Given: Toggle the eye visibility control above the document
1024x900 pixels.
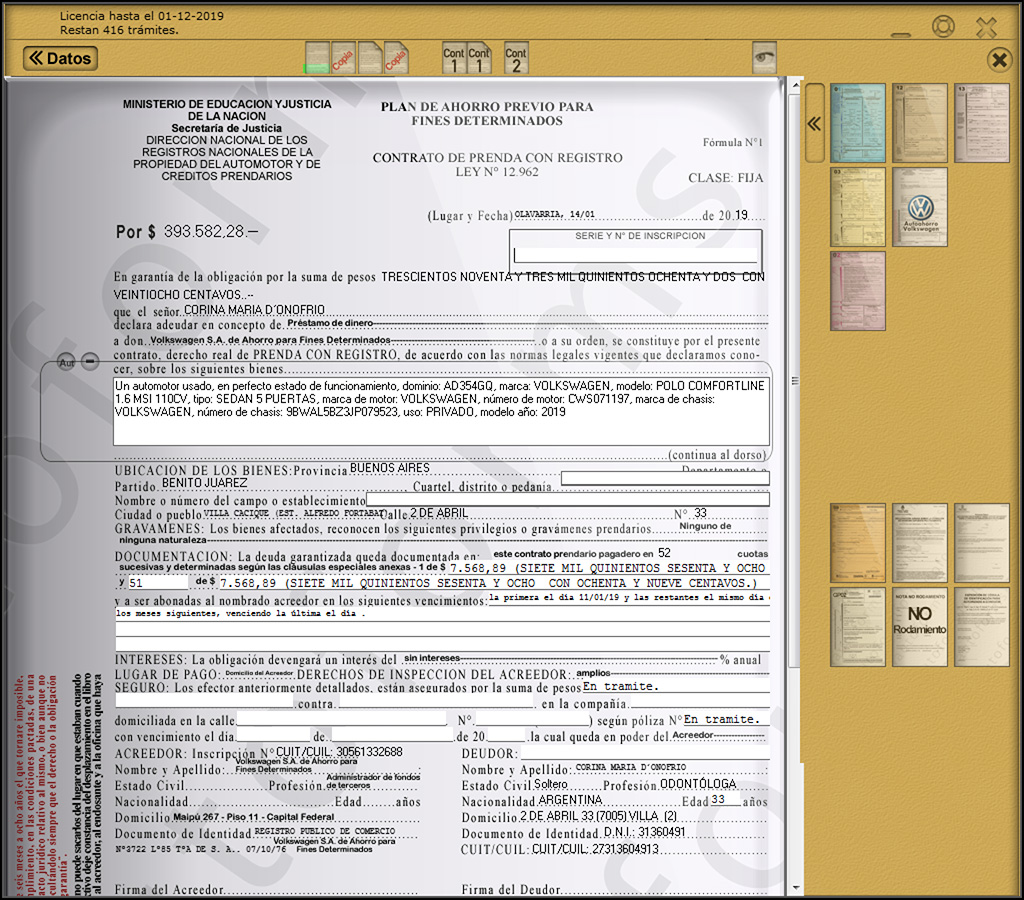Looking at the screenshot, I should pos(765,57).
